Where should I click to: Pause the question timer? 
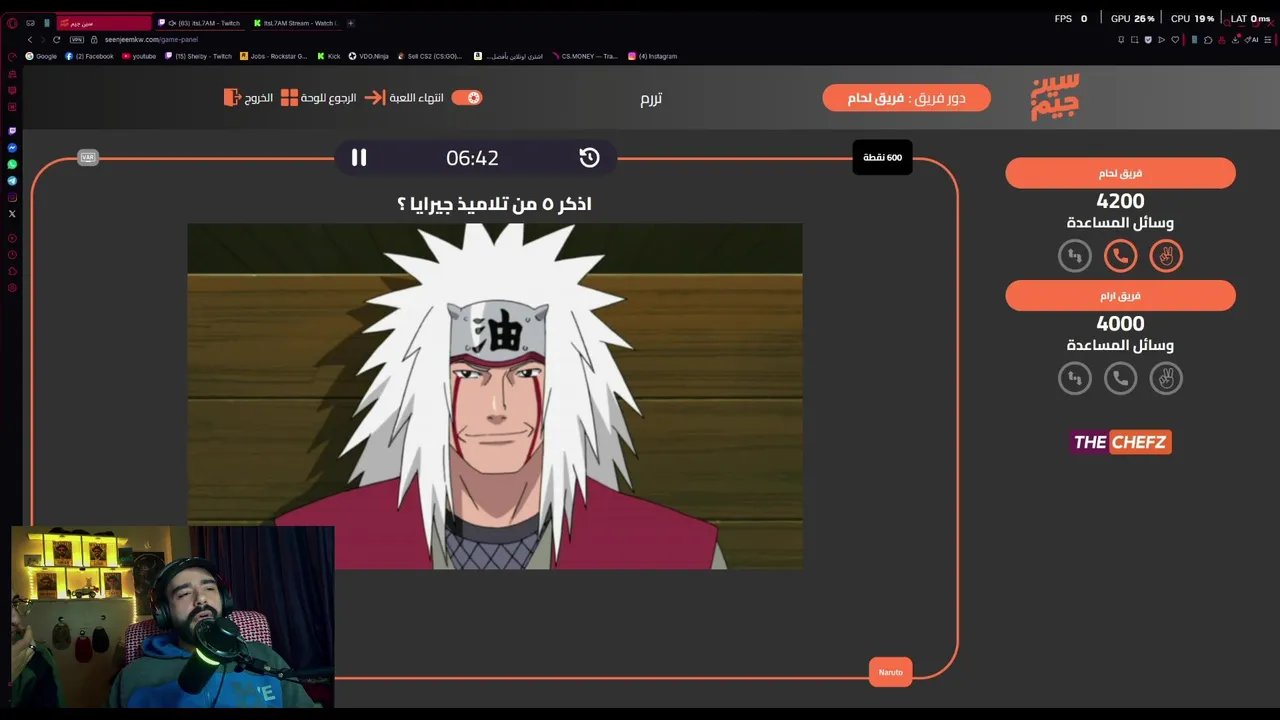(x=359, y=157)
